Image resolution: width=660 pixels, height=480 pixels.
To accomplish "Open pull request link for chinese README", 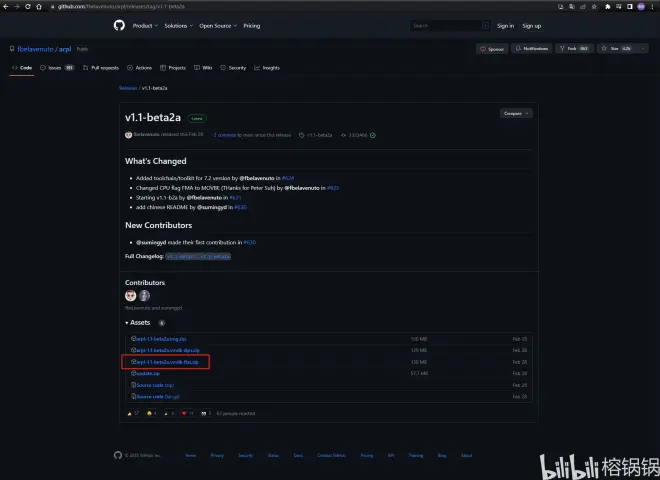I will [x=240, y=207].
